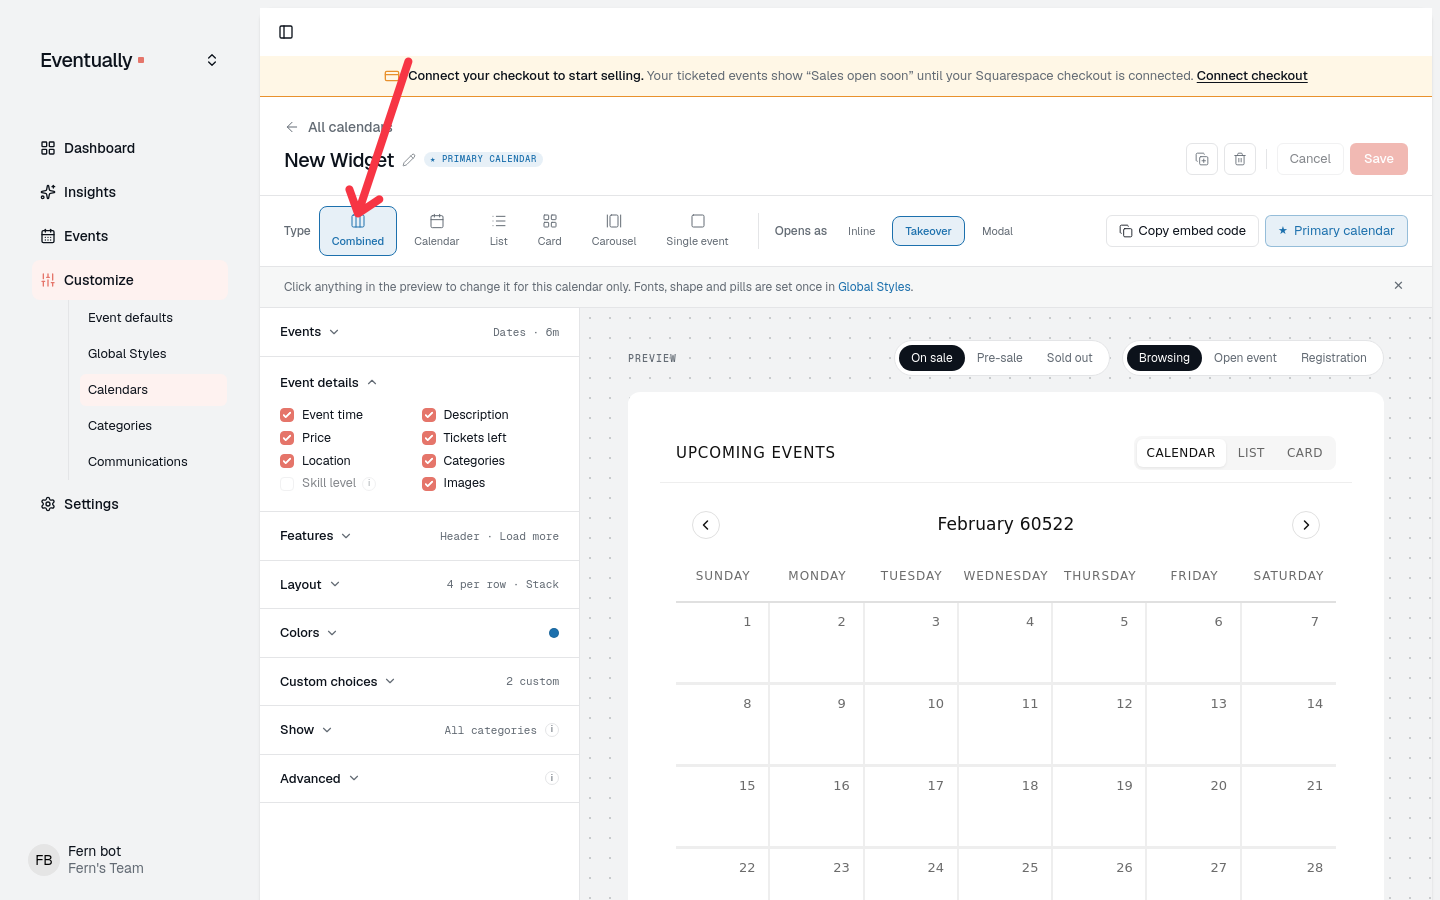
Task: Click the info icon beside Skill level
Action: click(369, 483)
